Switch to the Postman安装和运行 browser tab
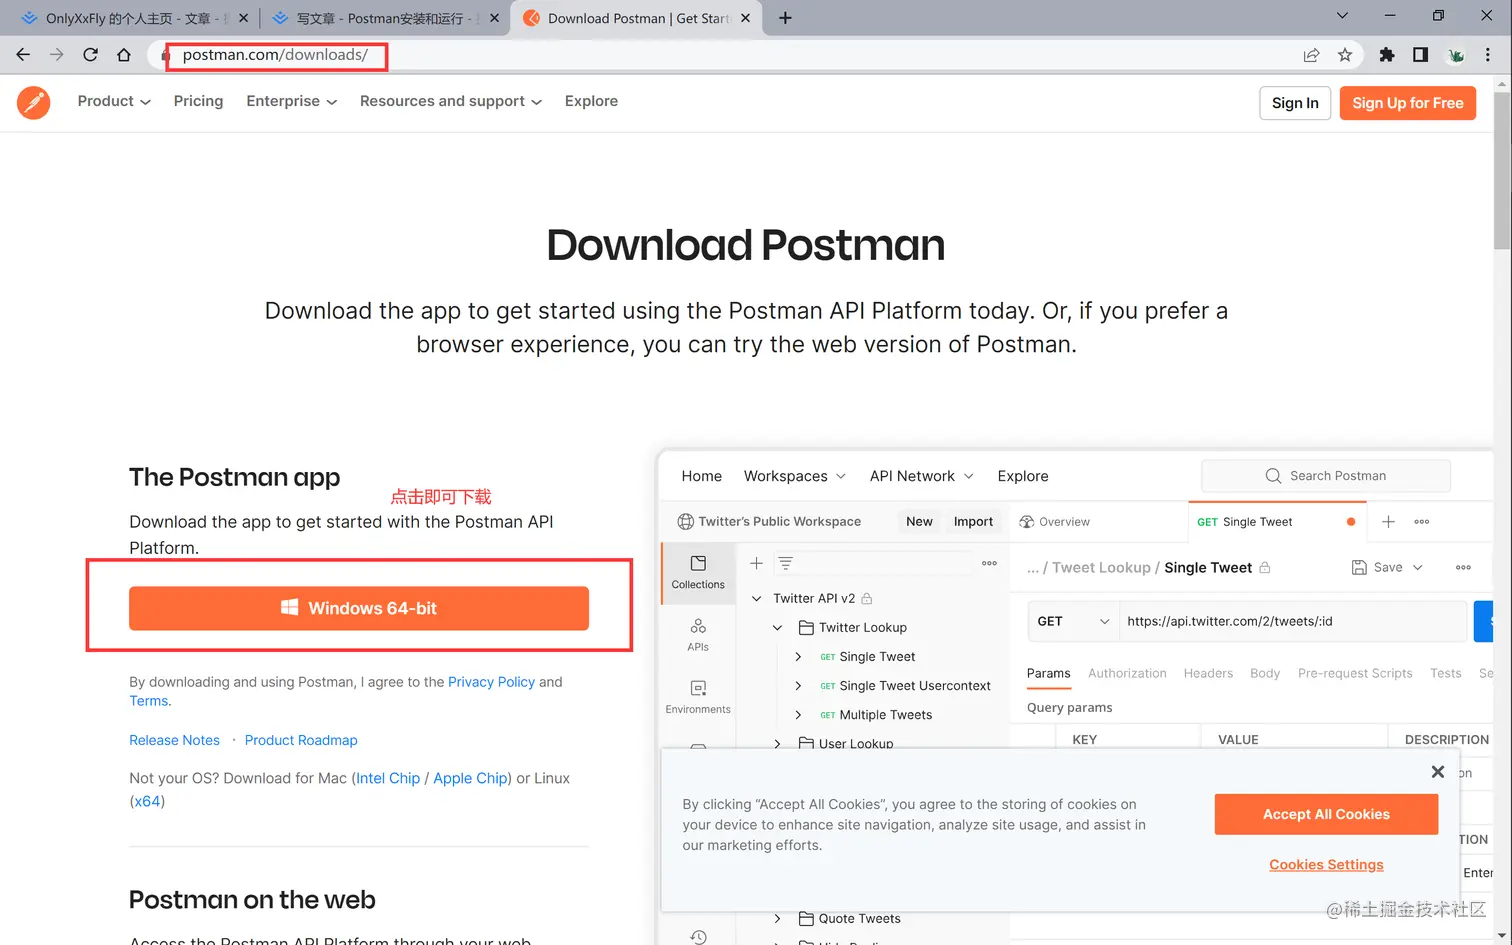This screenshot has height=945, width=1512. click(x=385, y=18)
